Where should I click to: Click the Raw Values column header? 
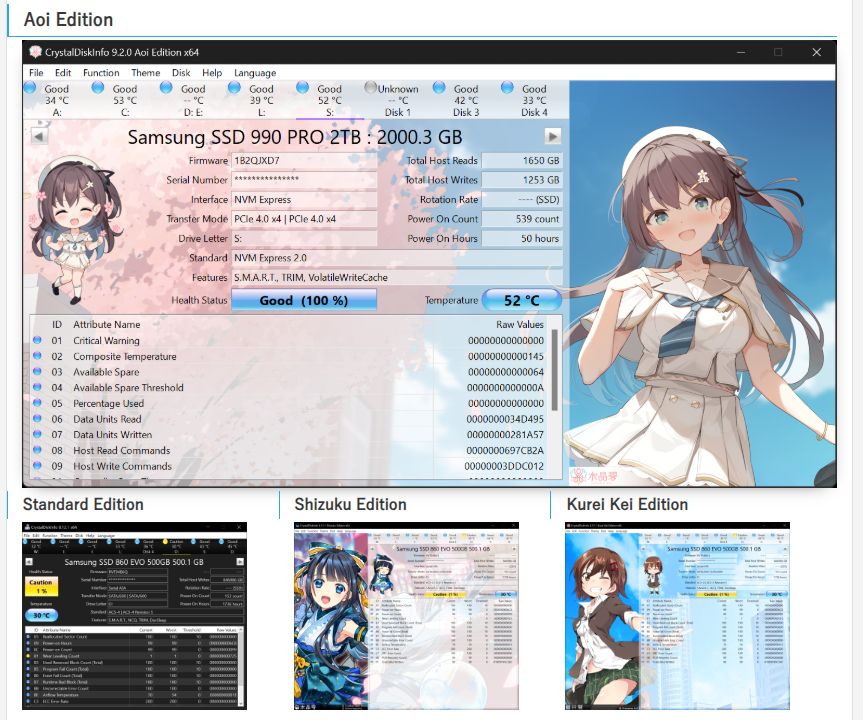520,325
